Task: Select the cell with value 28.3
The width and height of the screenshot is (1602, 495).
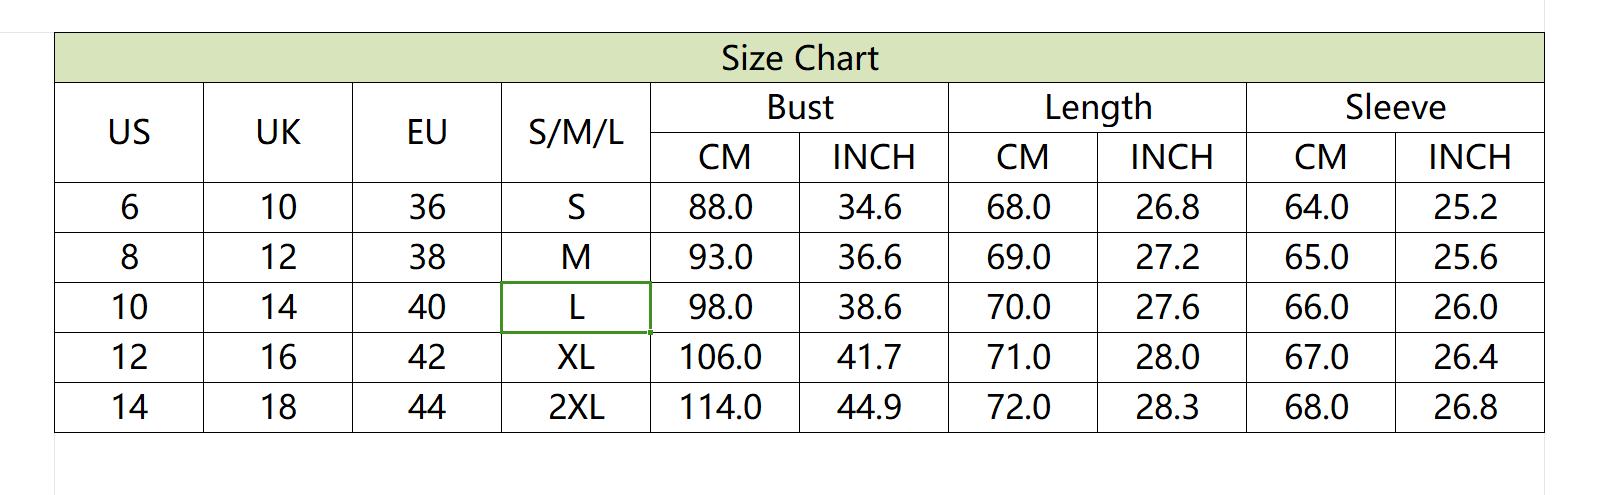Action: pyautogui.click(x=1172, y=407)
